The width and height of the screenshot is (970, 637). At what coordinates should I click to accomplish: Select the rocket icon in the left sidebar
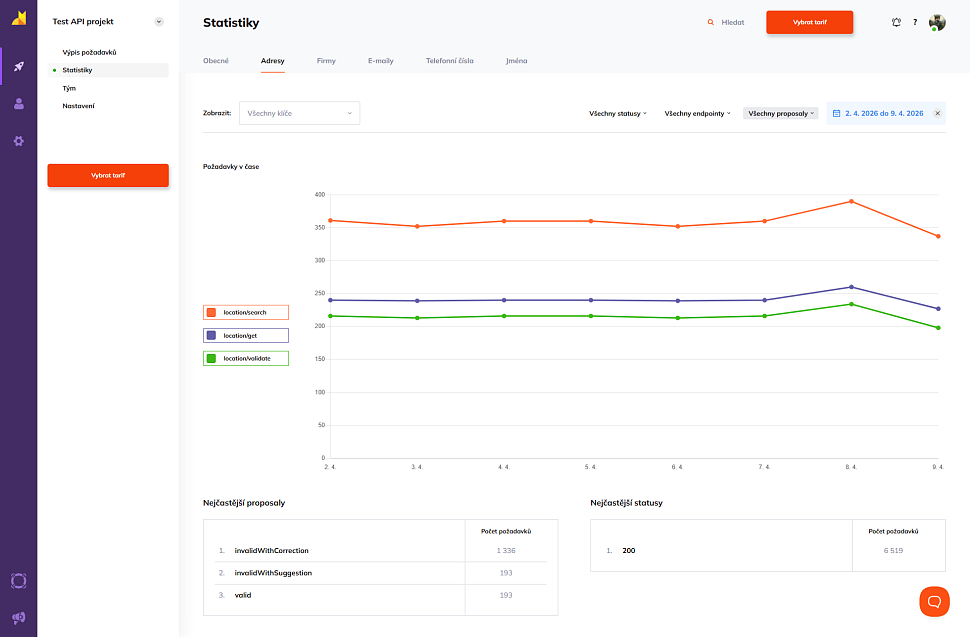click(x=18, y=66)
